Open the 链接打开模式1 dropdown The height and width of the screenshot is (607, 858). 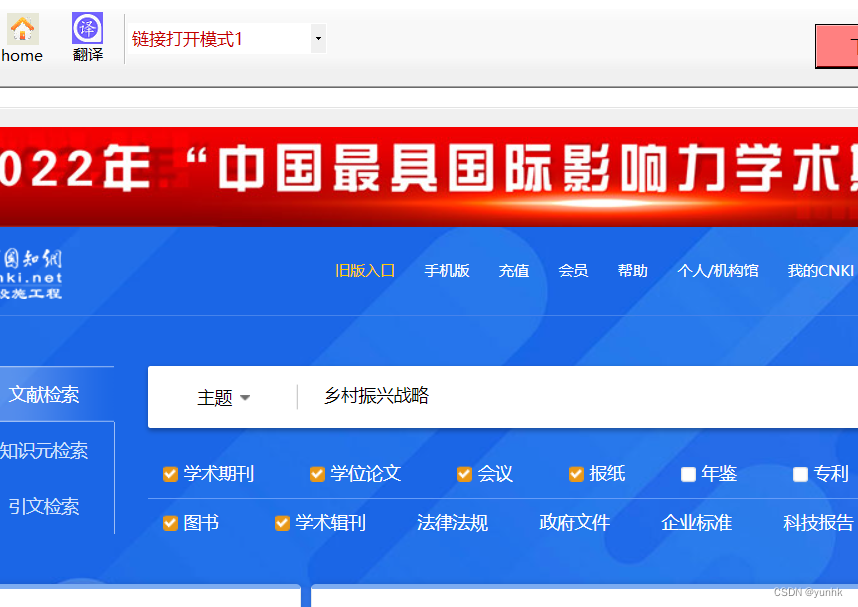pyautogui.click(x=318, y=39)
